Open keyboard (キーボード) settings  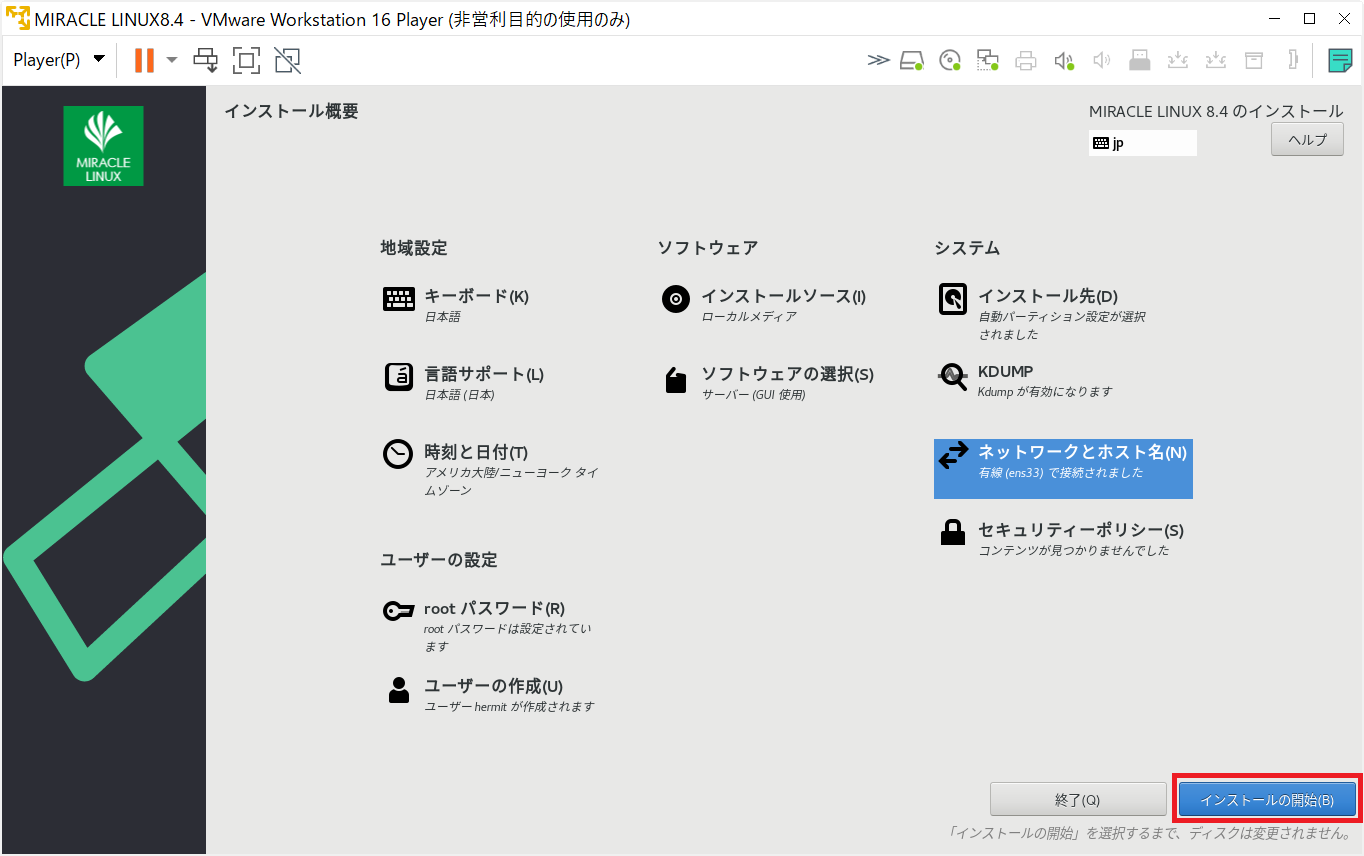[x=457, y=304]
